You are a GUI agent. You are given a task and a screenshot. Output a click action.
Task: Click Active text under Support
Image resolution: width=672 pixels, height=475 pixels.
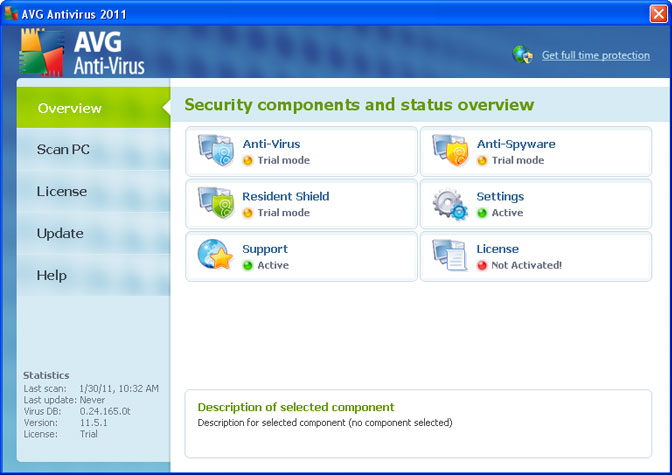(273, 265)
